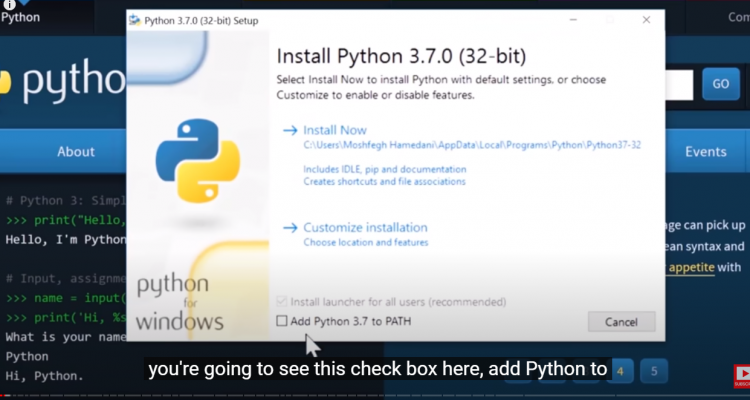Open About menu on python.org page
750x400 pixels.
coord(76,152)
